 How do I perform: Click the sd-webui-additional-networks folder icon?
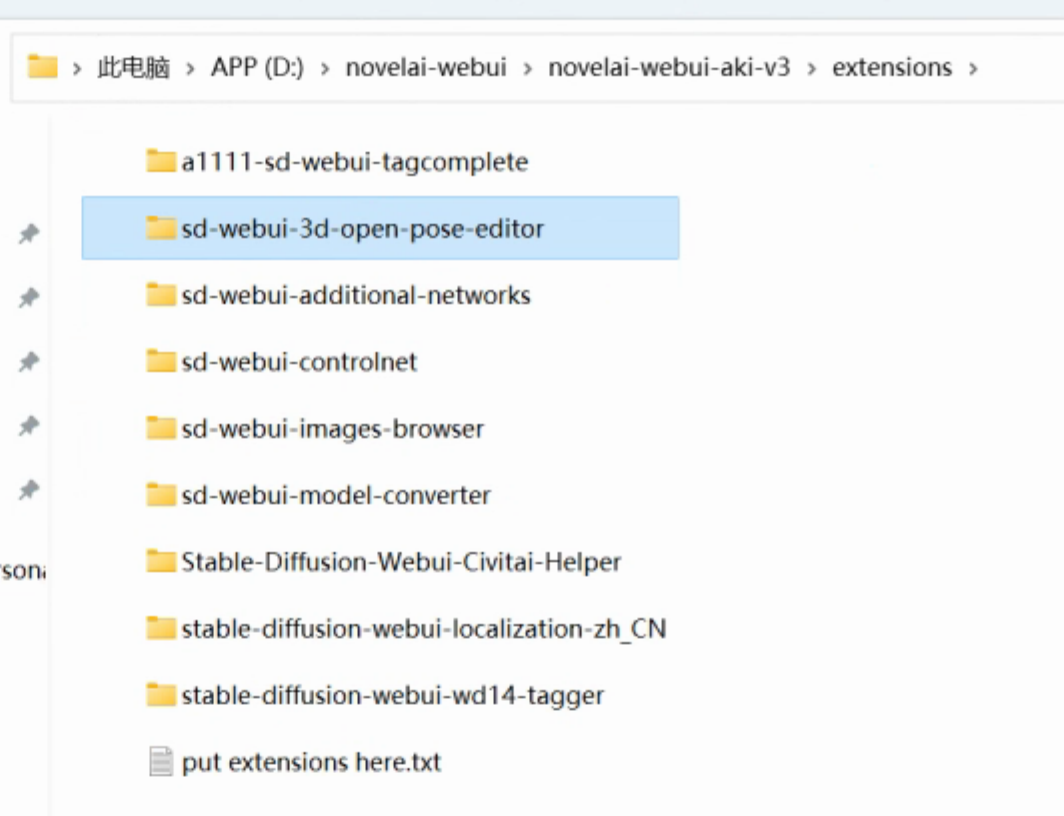(161, 295)
